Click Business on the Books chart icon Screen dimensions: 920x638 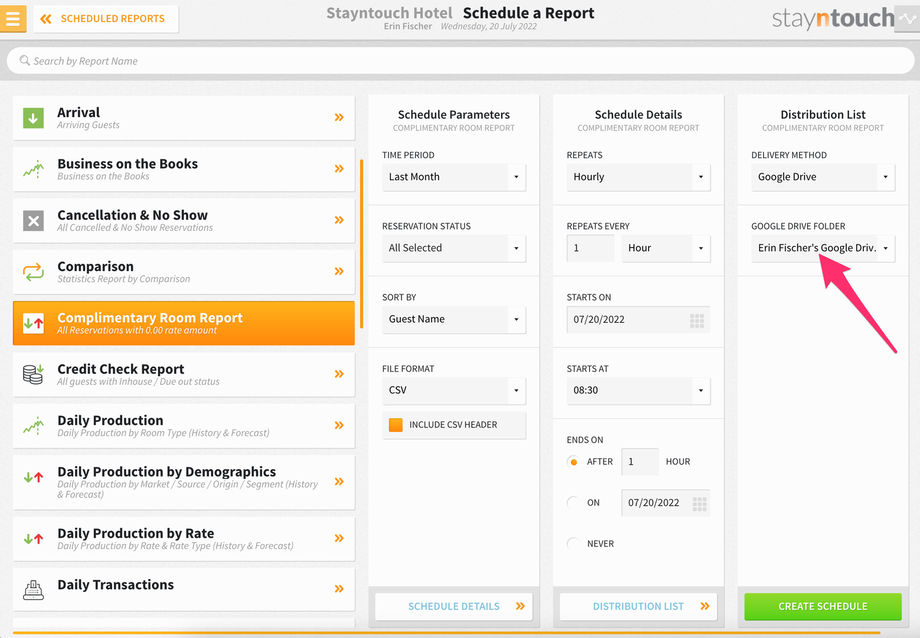(x=33, y=169)
